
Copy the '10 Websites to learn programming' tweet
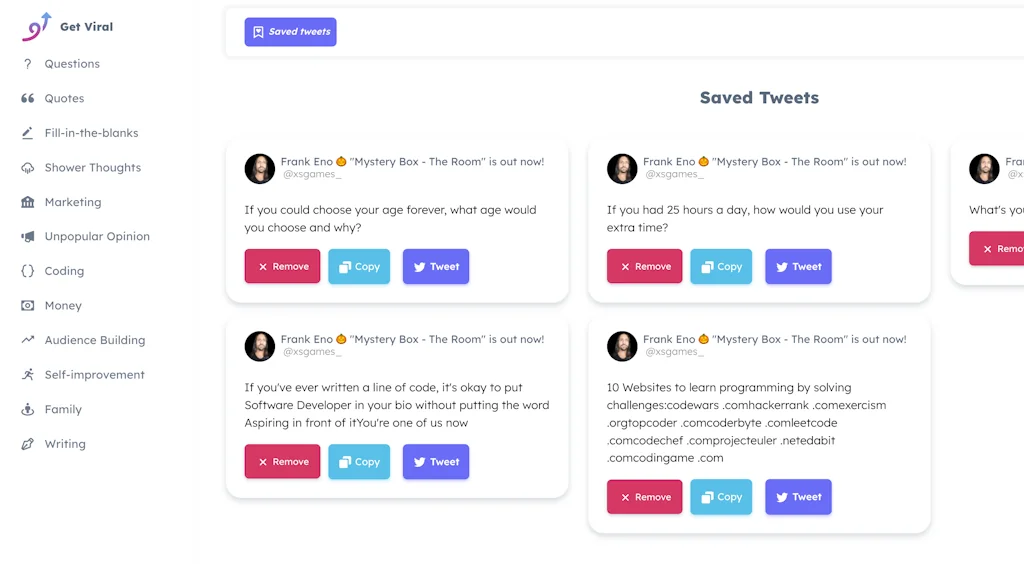click(721, 497)
